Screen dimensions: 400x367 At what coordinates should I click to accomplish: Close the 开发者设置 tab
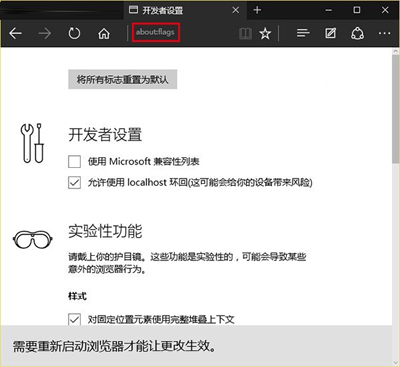tap(236, 10)
